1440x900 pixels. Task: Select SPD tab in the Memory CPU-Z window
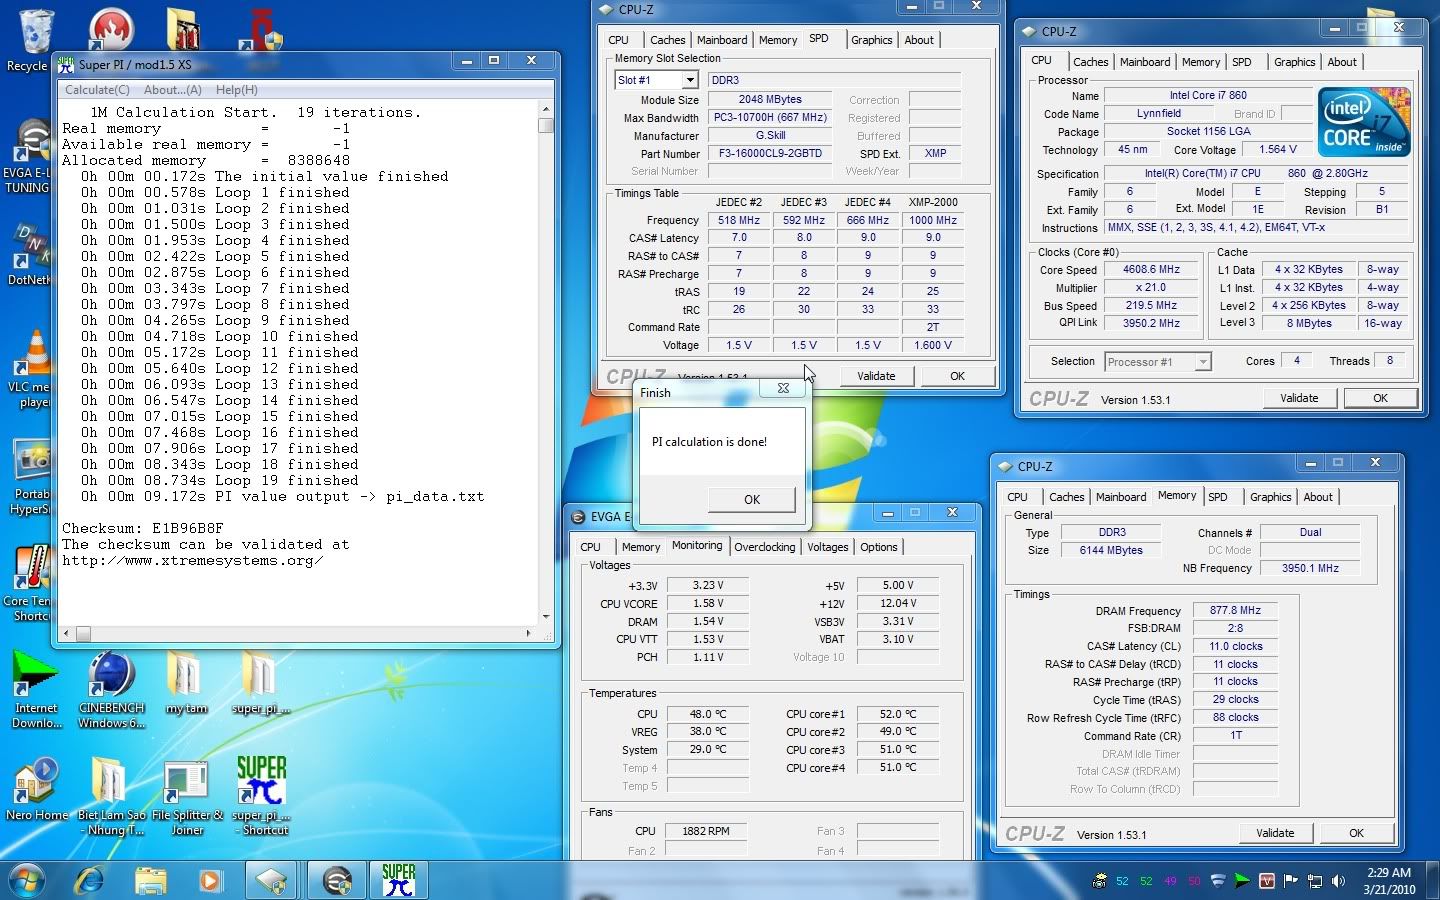click(x=1218, y=497)
